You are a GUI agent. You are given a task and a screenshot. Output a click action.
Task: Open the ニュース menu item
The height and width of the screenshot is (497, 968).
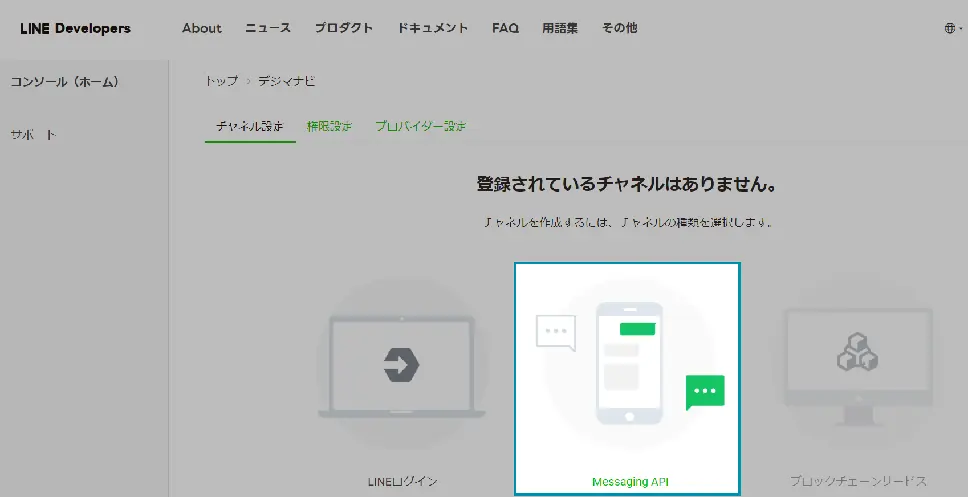[x=268, y=28]
